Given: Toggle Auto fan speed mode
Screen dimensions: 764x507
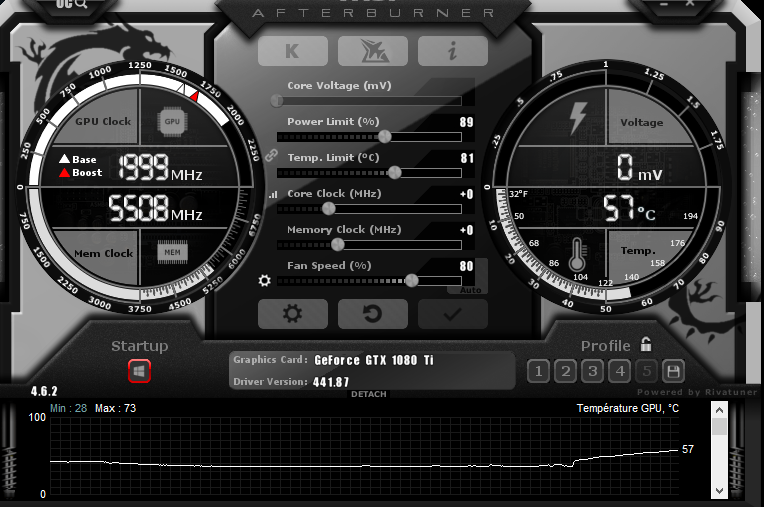Looking at the screenshot, I should click(x=470, y=290).
